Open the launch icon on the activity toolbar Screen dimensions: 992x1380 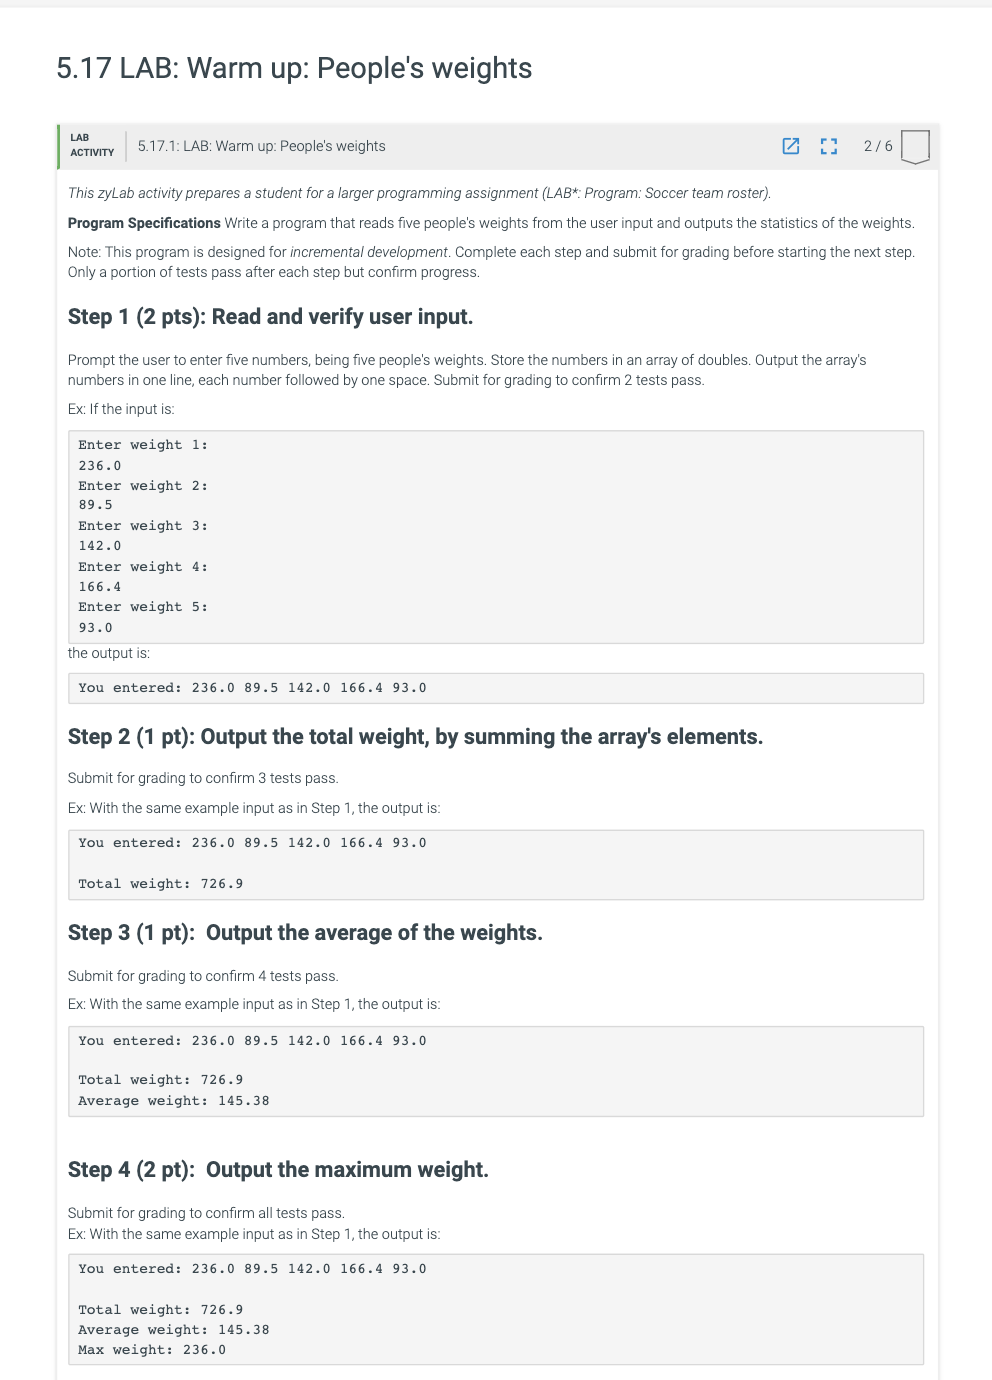coord(791,146)
